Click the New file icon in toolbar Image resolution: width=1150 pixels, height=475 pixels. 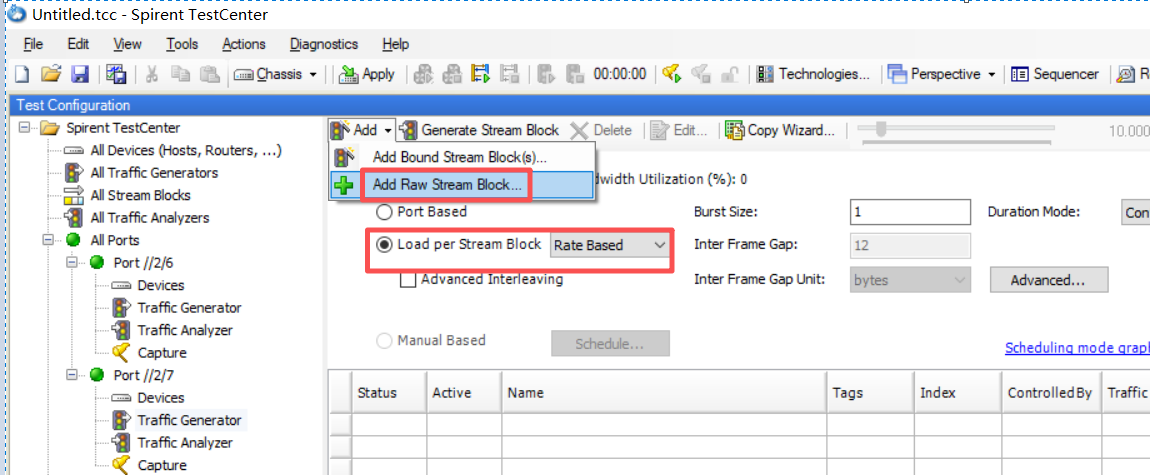(23, 74)
